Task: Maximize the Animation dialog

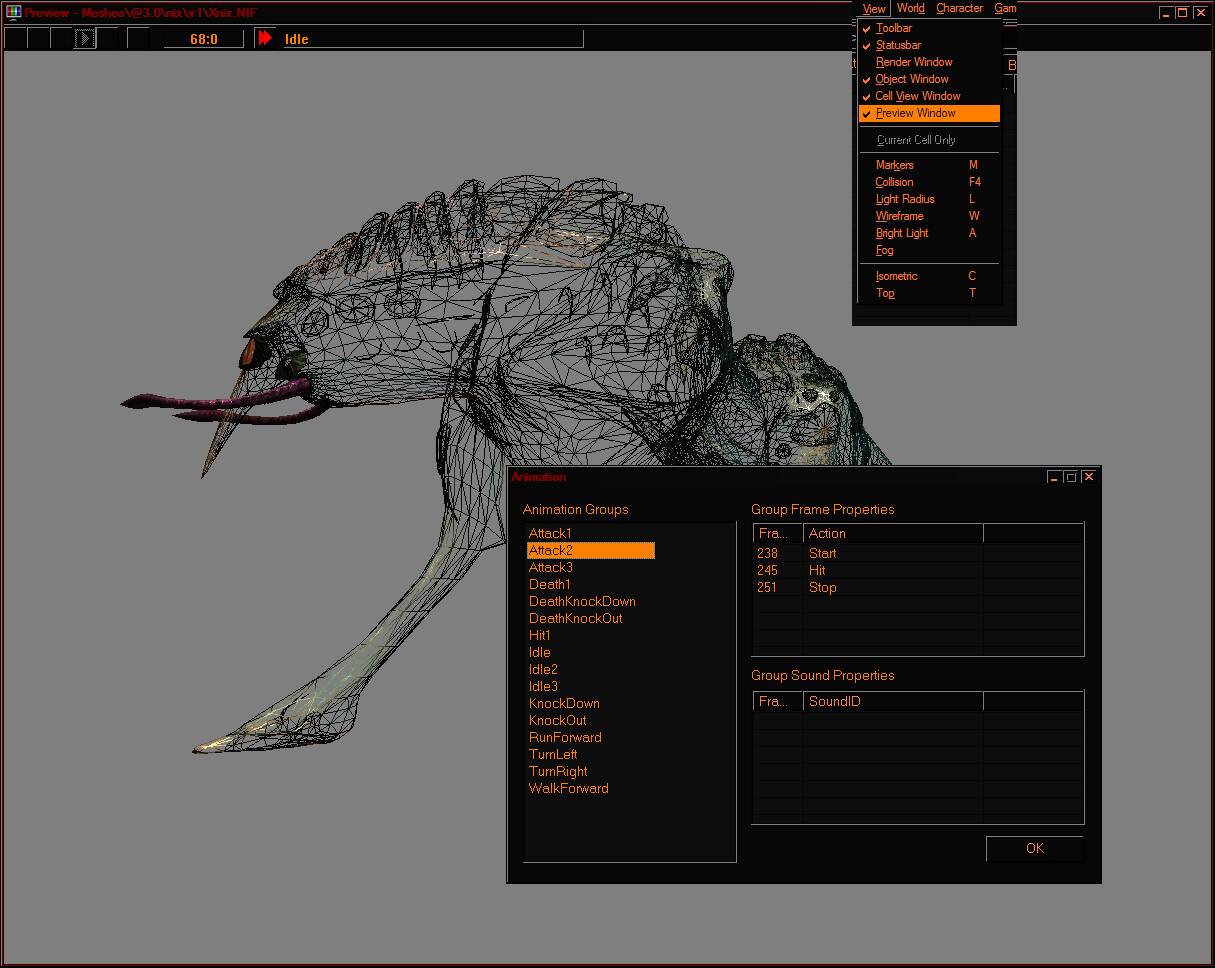Action: pyautogui.click(x=1071, y=477)
